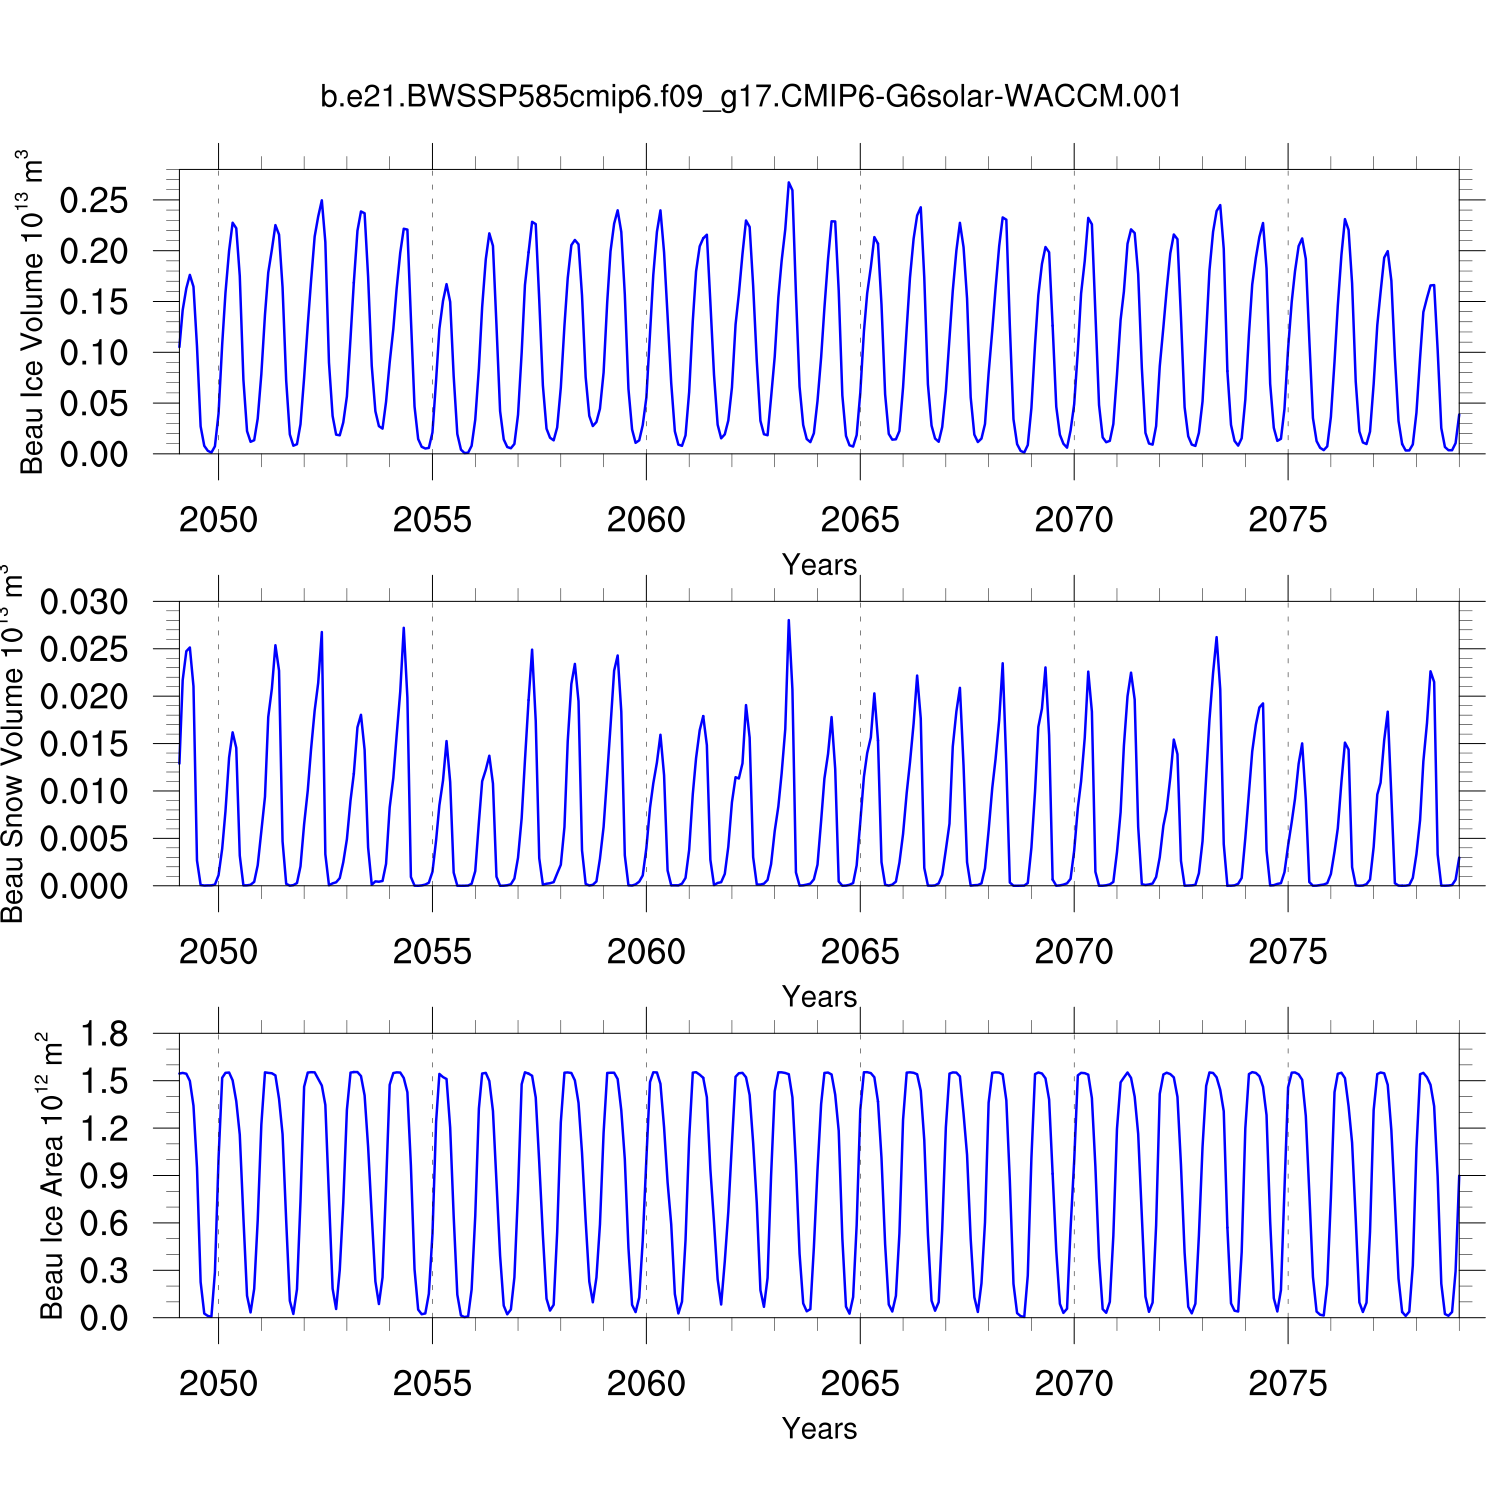This screenshot has height=1500, width=1500.
Task: Click the 0.9 tick on ice area axis
Action: [104, 1176]
